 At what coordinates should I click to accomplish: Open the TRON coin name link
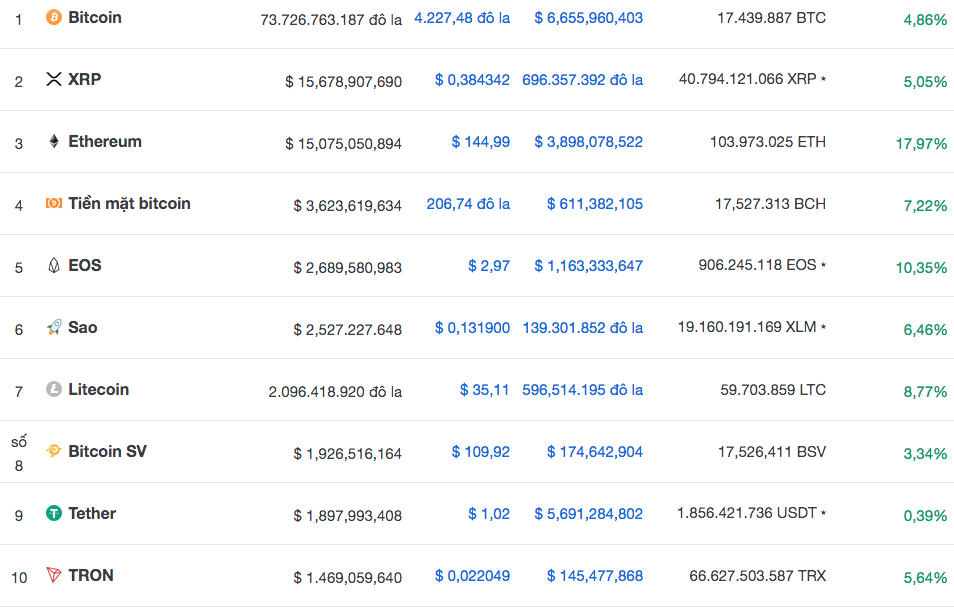(x=91, y=576)
